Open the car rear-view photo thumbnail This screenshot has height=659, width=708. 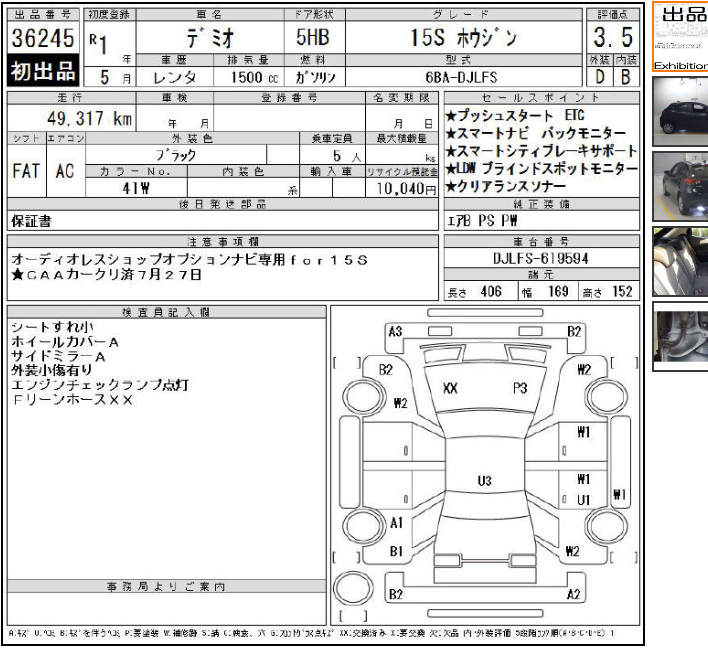click(x=680, y=185)
